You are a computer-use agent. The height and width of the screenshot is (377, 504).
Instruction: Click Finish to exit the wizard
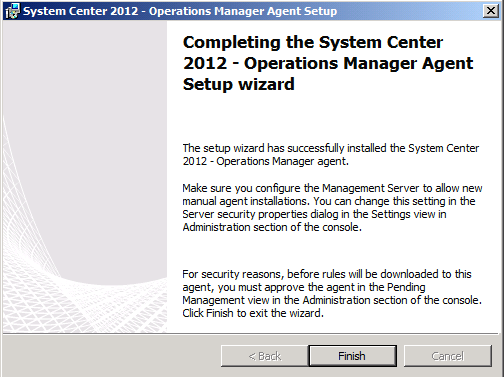click(353, 356)
